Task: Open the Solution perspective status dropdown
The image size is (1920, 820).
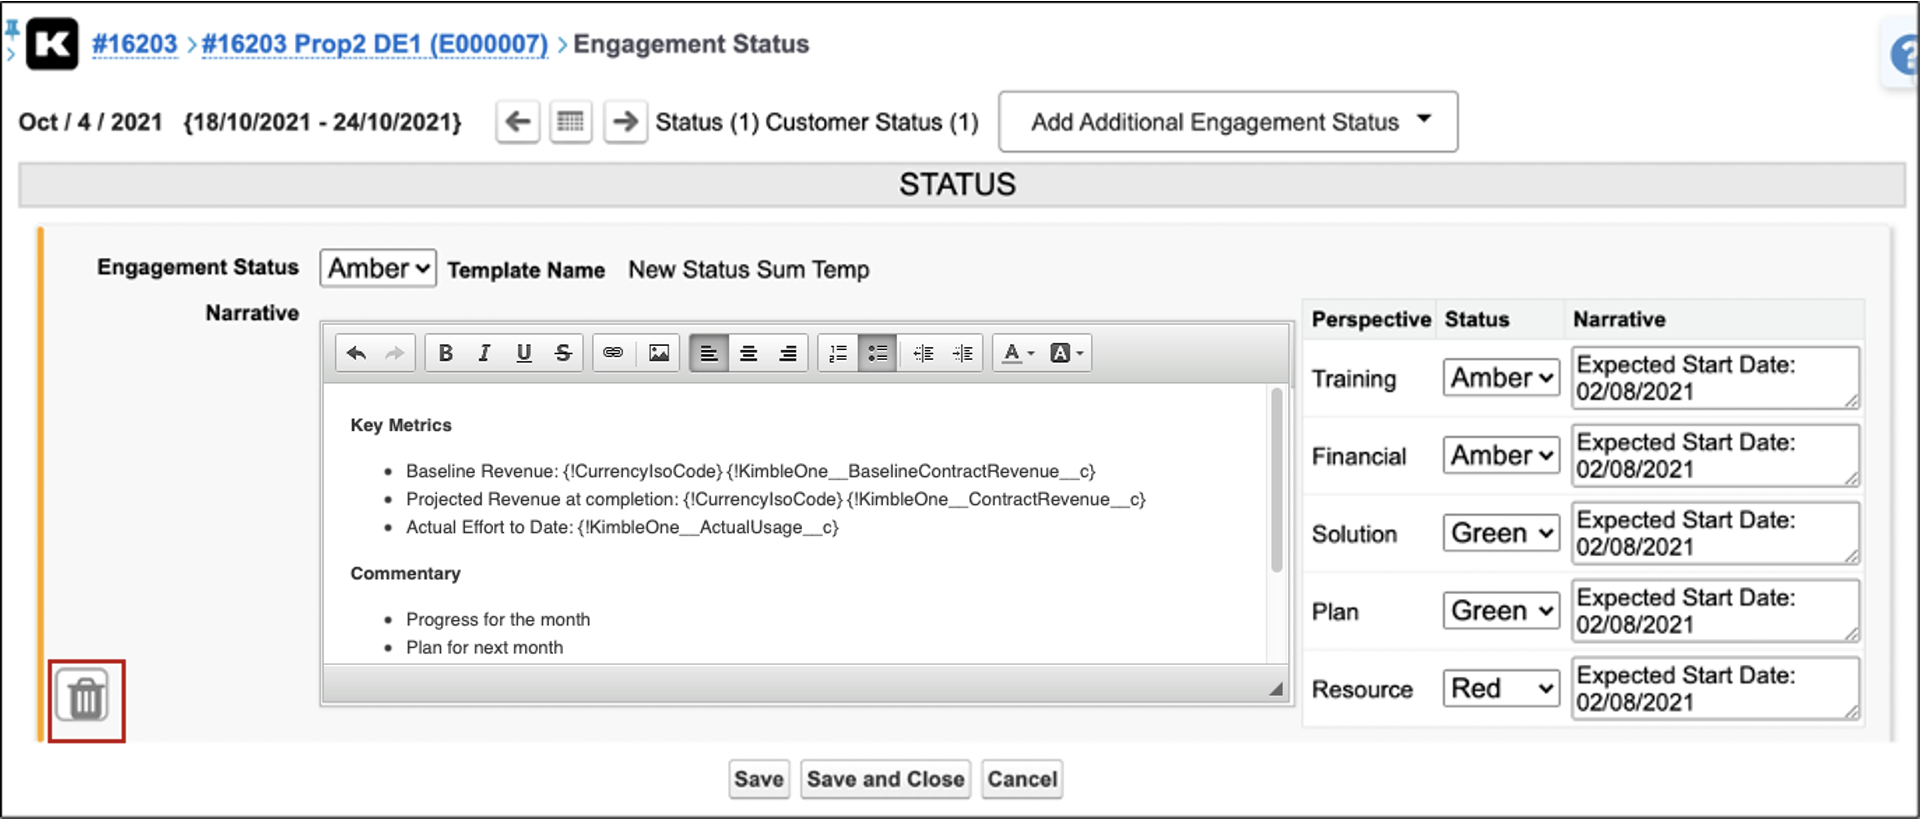Action: [1501, 533]
